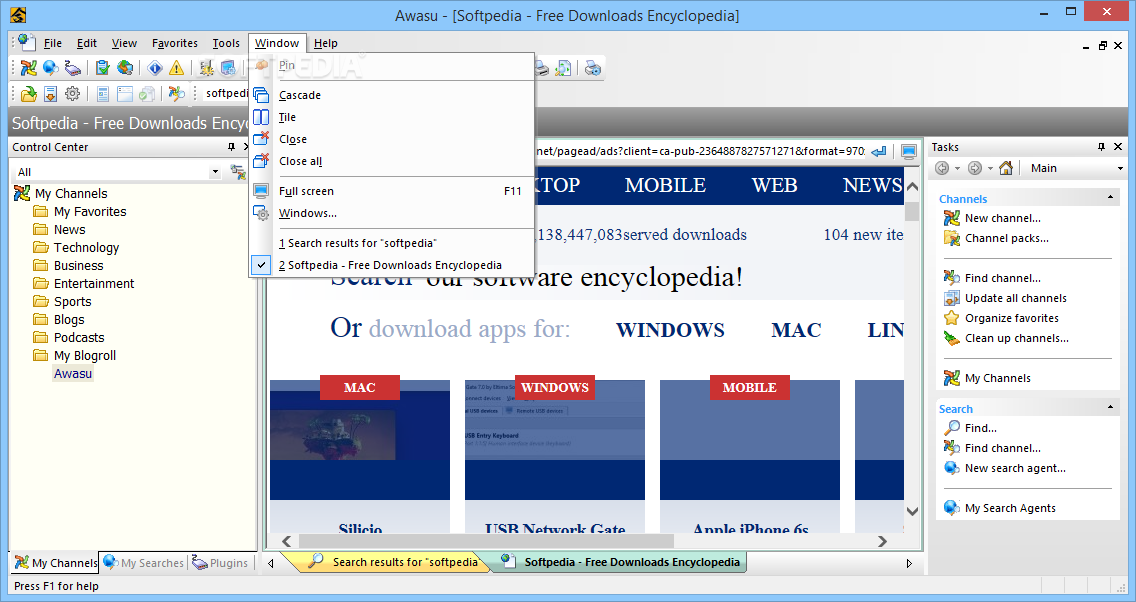
Task: Click Organize favorites link
Action: (1011, 318)
